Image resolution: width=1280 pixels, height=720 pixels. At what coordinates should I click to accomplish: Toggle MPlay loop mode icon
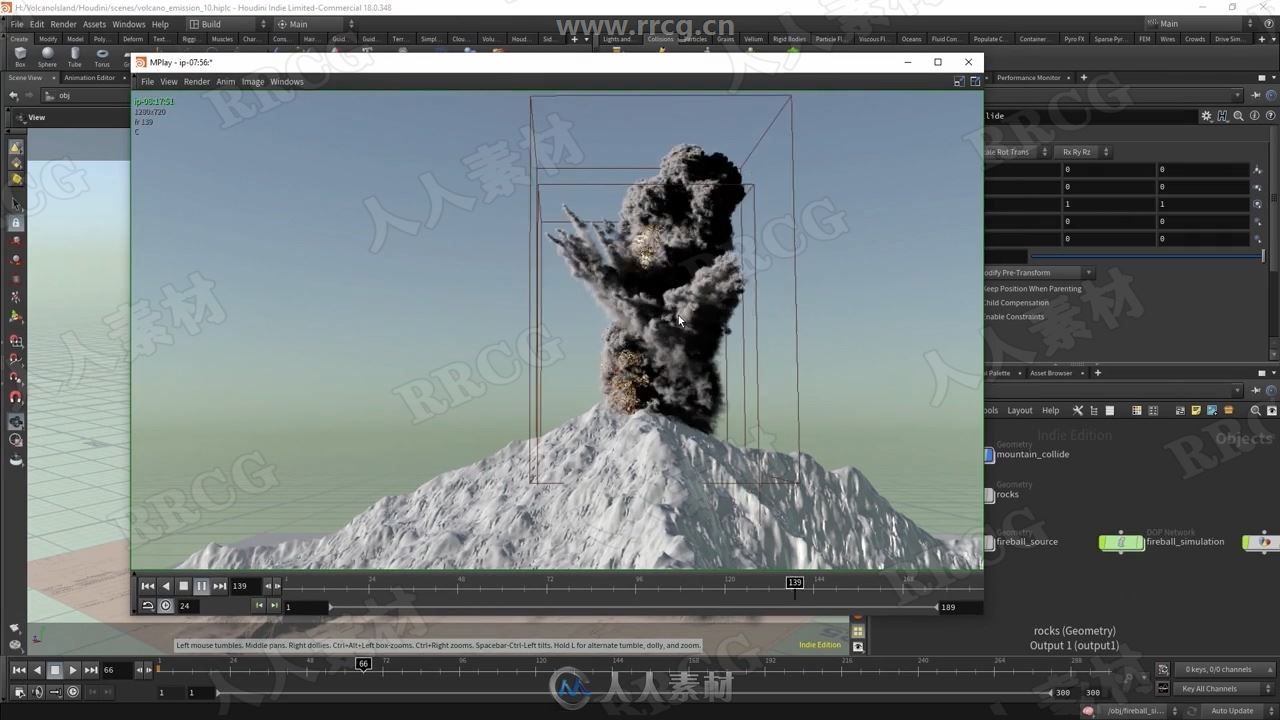pos(147,605)
